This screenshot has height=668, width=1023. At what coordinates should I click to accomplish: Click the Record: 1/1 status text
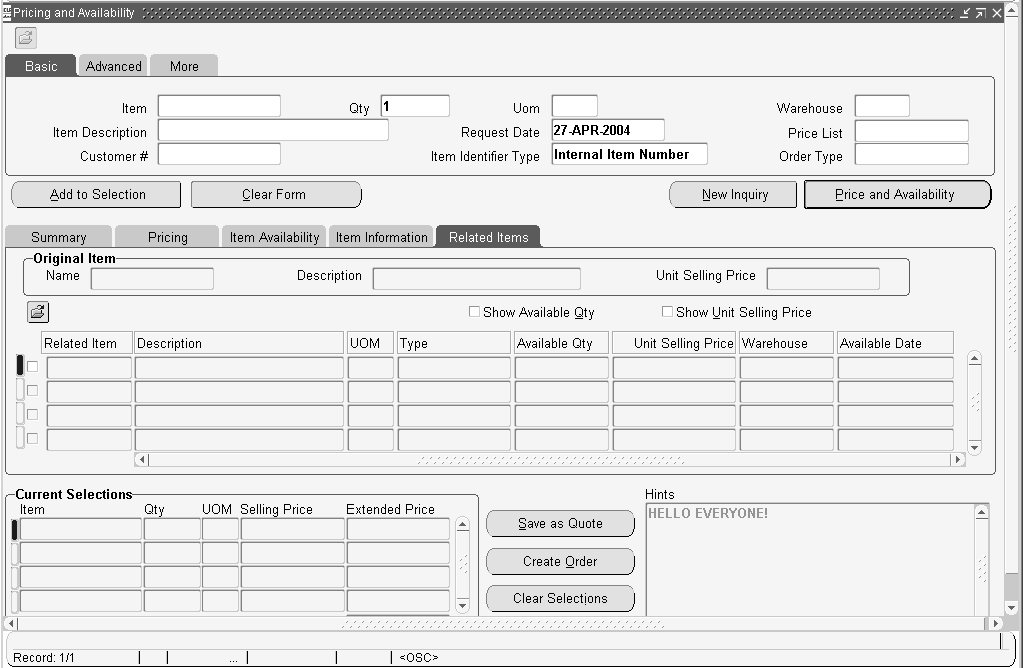pyautogui.click(x=44, y=658)
